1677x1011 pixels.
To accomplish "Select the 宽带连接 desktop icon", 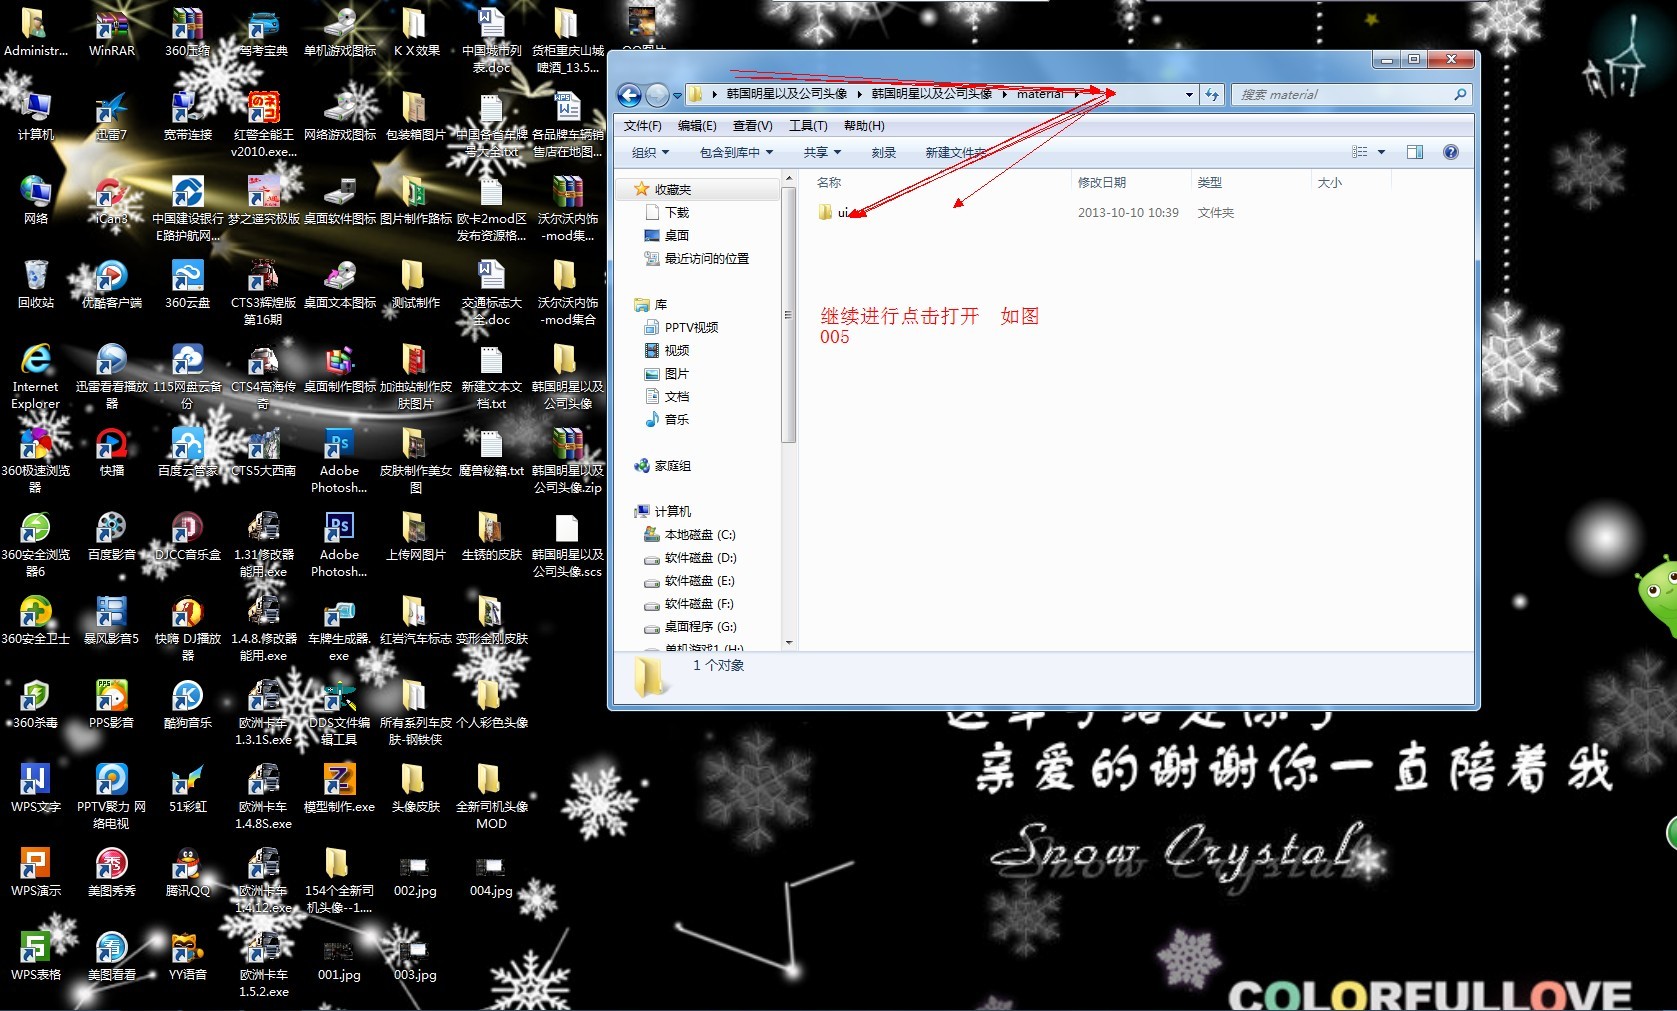I will (x=188, y=116).
